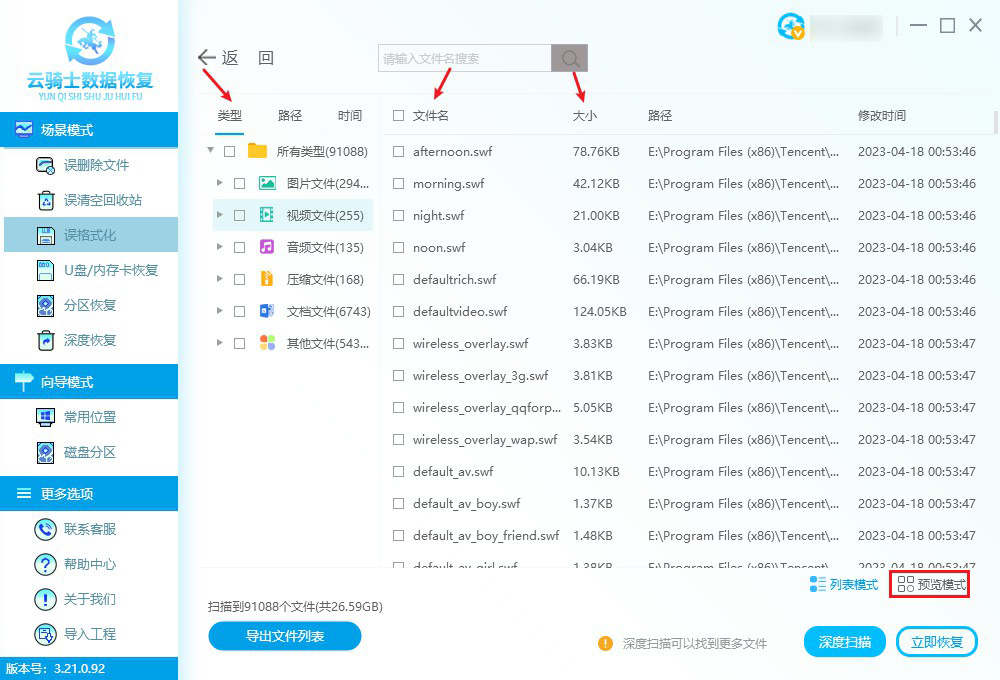The width and height of the screenshot is (1000, 680).
Task: Click the 磁盘分区 icon under 向导模式
Action: (x=45, y=455)
